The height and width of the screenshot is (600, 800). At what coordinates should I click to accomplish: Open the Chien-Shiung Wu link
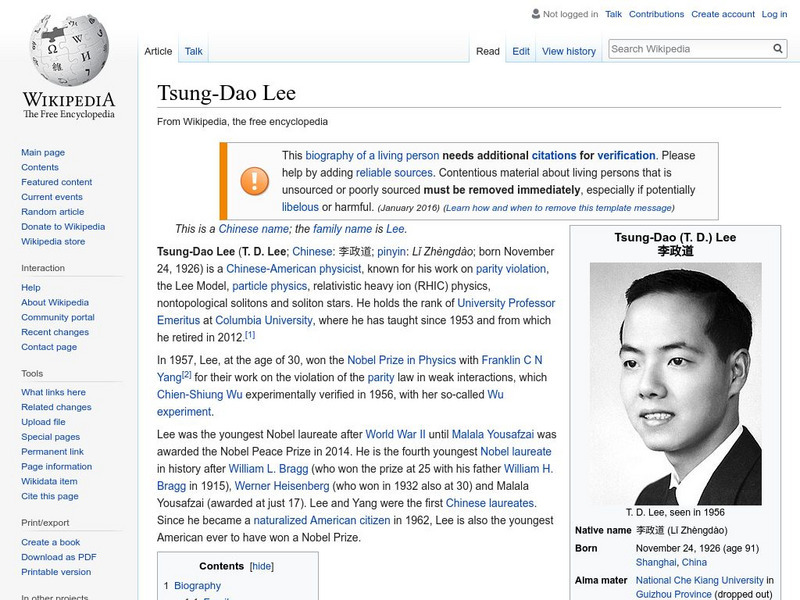coord(199,394)
